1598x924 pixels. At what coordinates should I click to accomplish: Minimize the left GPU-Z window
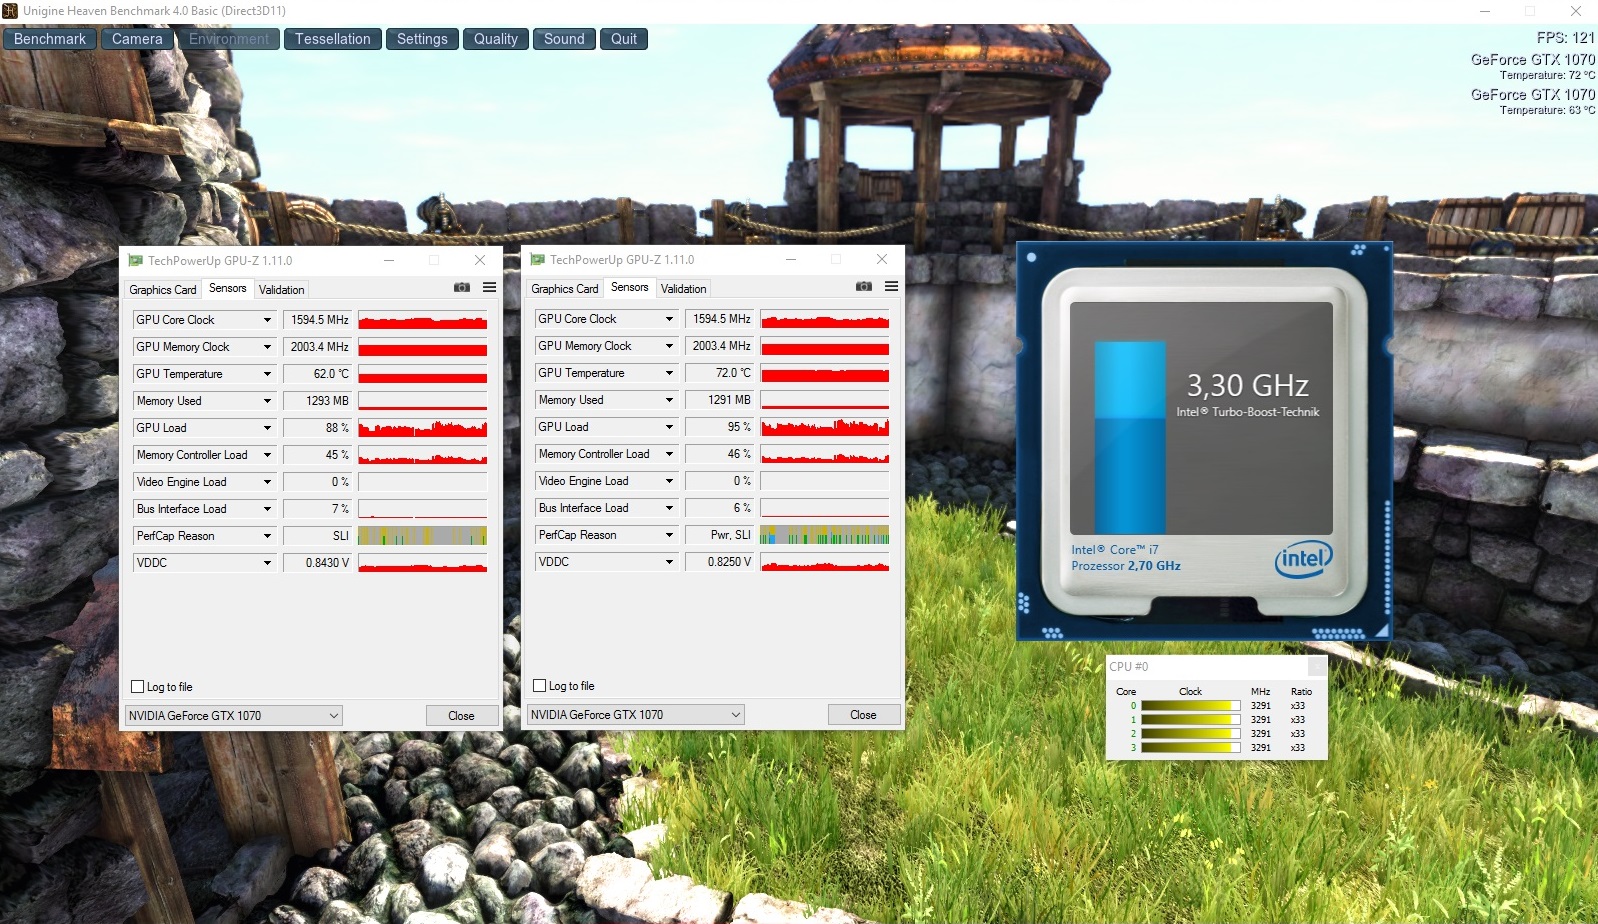[389, 261]
